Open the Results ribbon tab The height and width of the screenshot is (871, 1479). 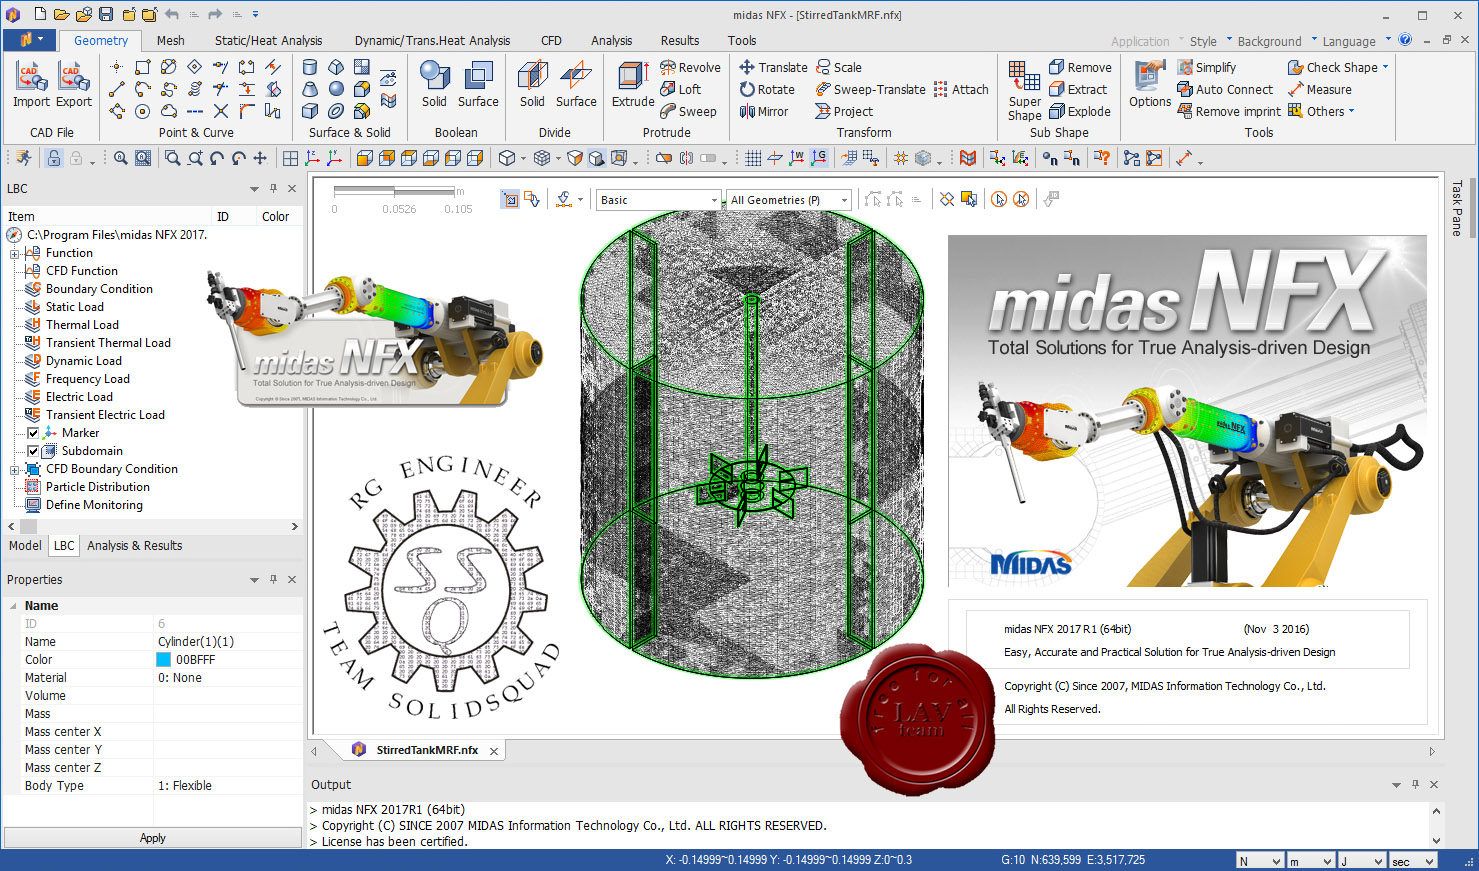coord(680,41)
